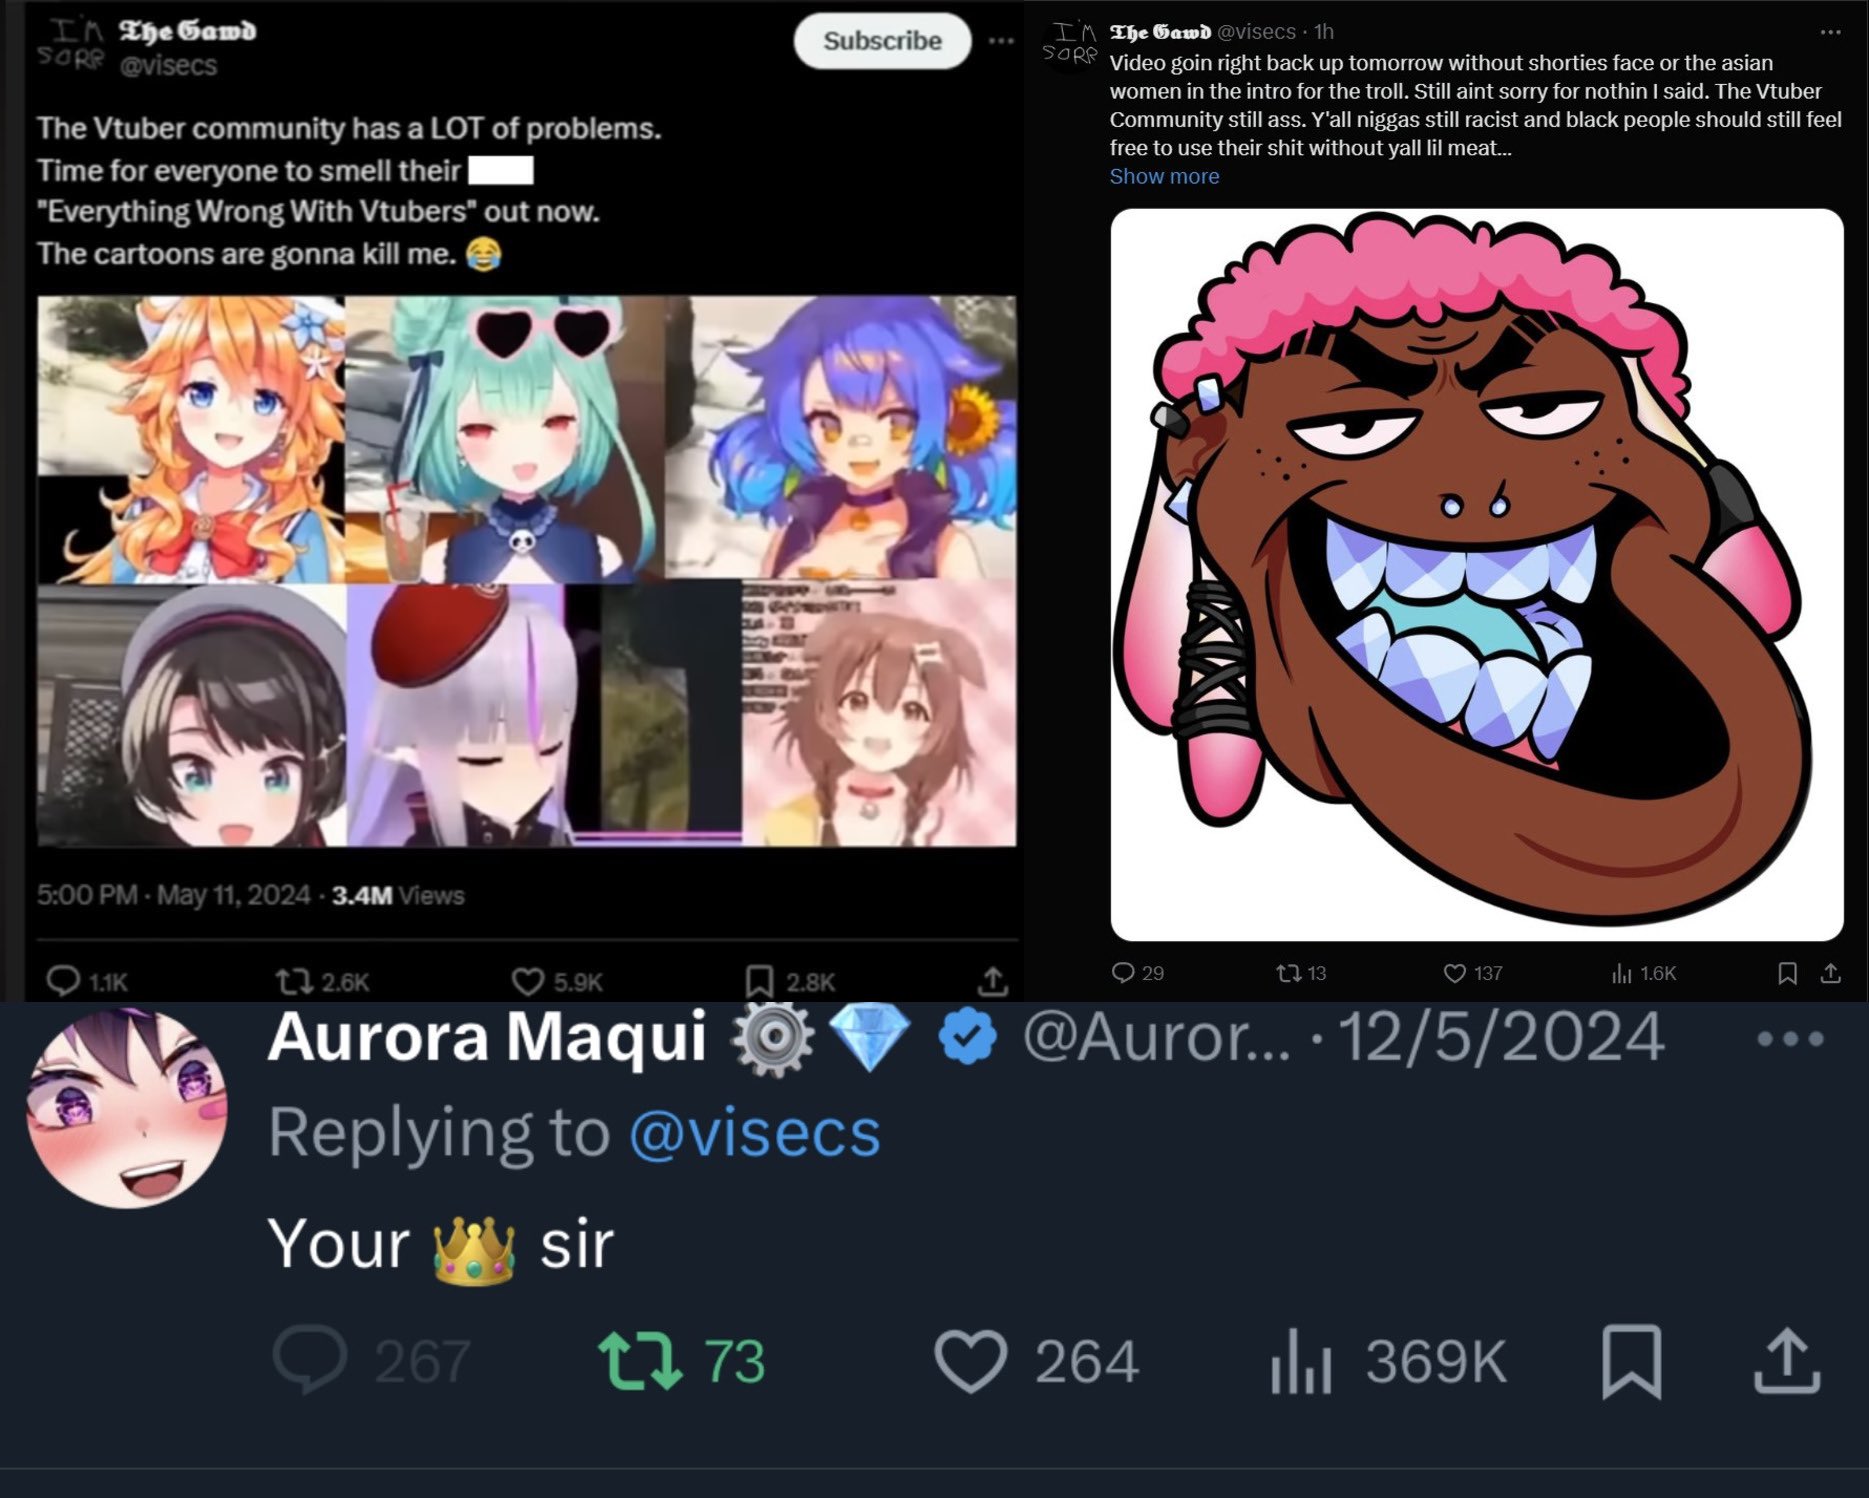Open Aurora Maqui's profile avatar
The width and height of the screenshot is (1869, 1498).
[127, 1108]
